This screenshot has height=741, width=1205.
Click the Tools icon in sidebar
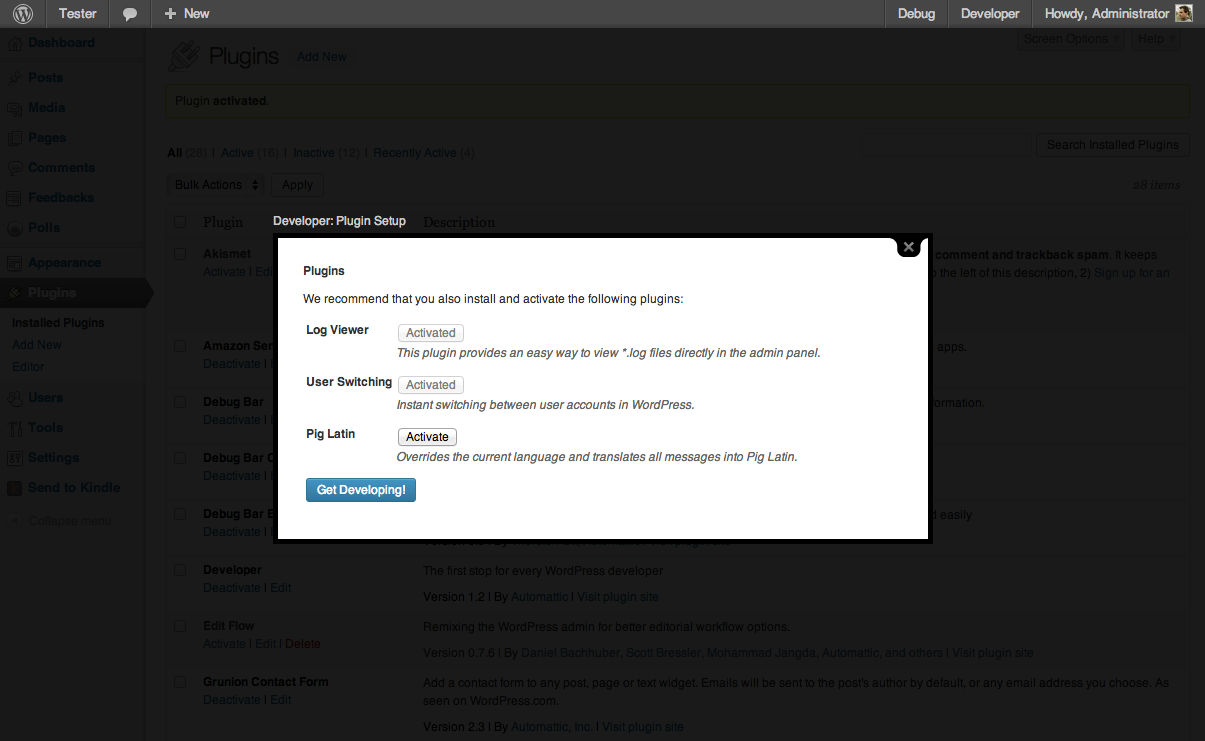[x=15, y=428]
